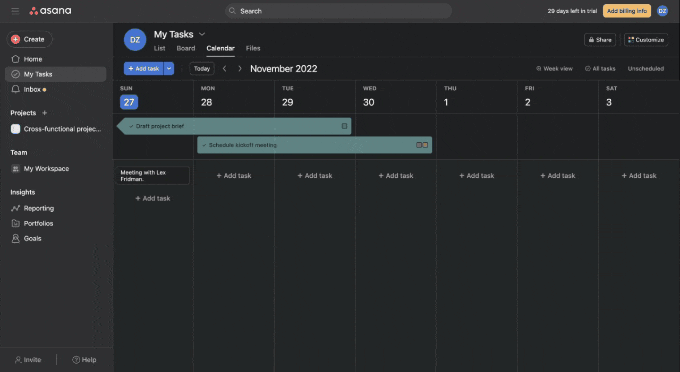Toggle Schedule kickoff meeting checkmark
680x372 pixels.
tap(204, 145)
